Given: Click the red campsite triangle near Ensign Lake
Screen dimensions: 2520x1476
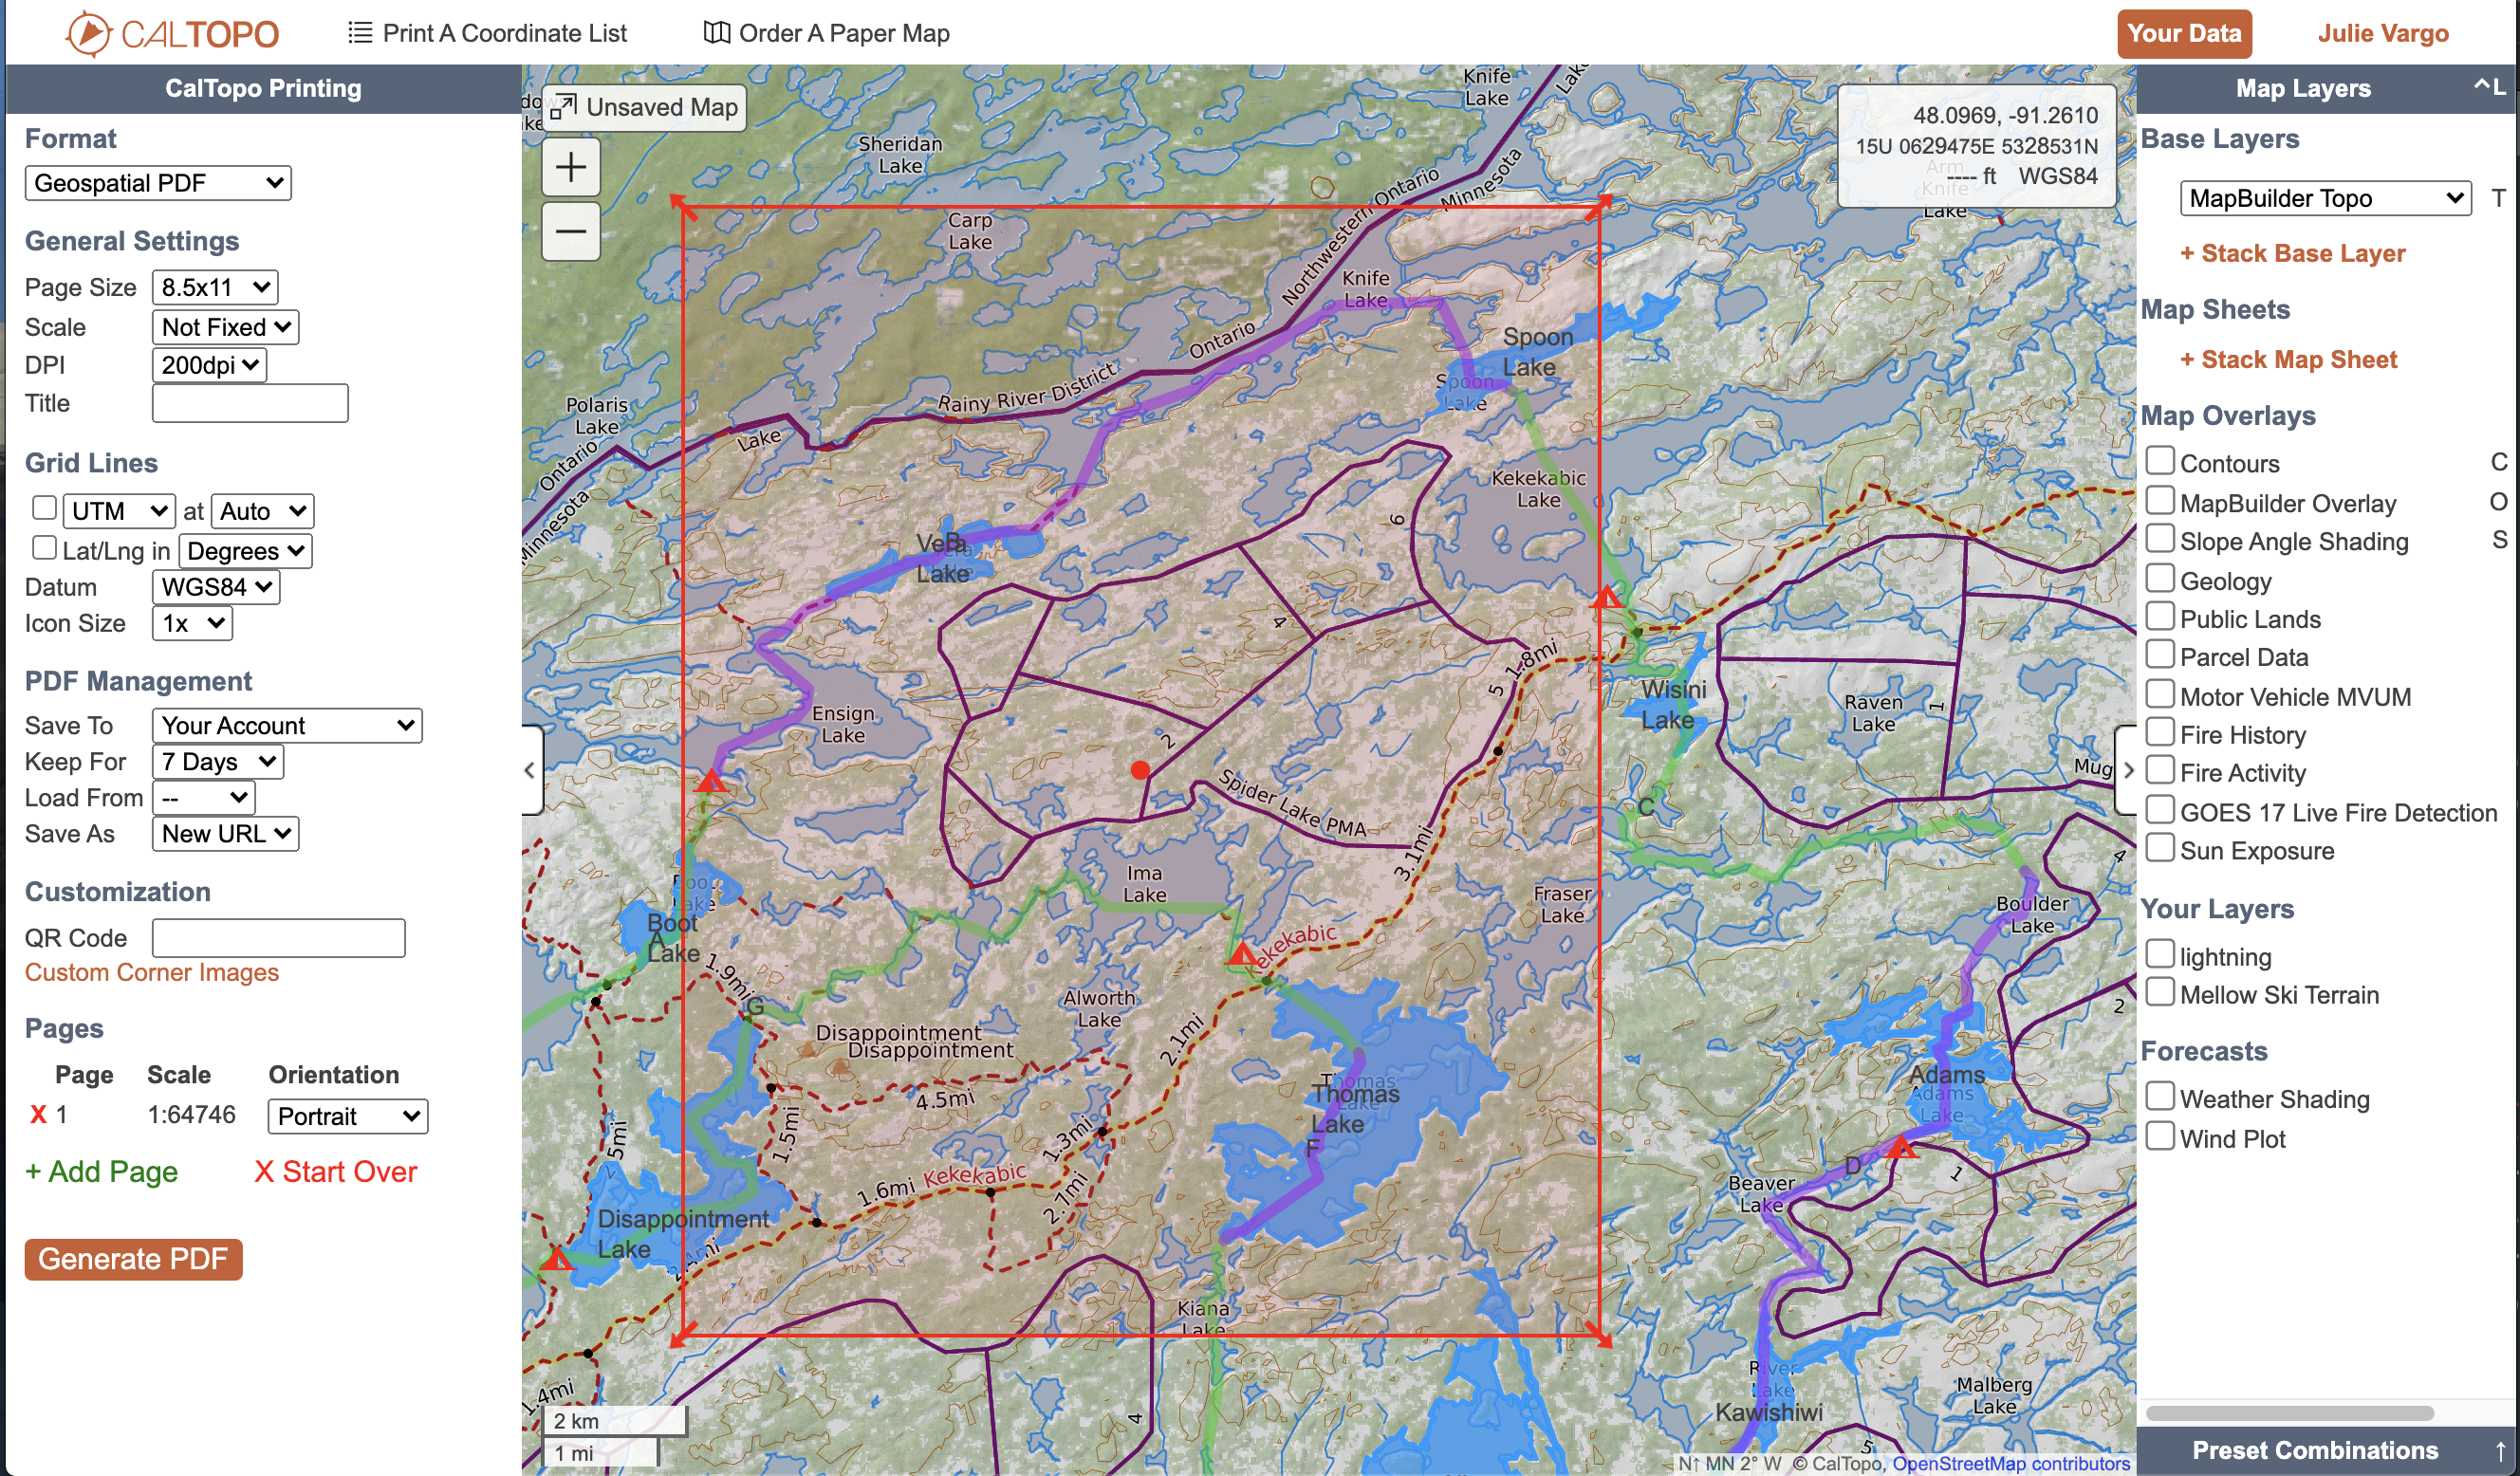Looking at the screenshot, I should point(711,781).
